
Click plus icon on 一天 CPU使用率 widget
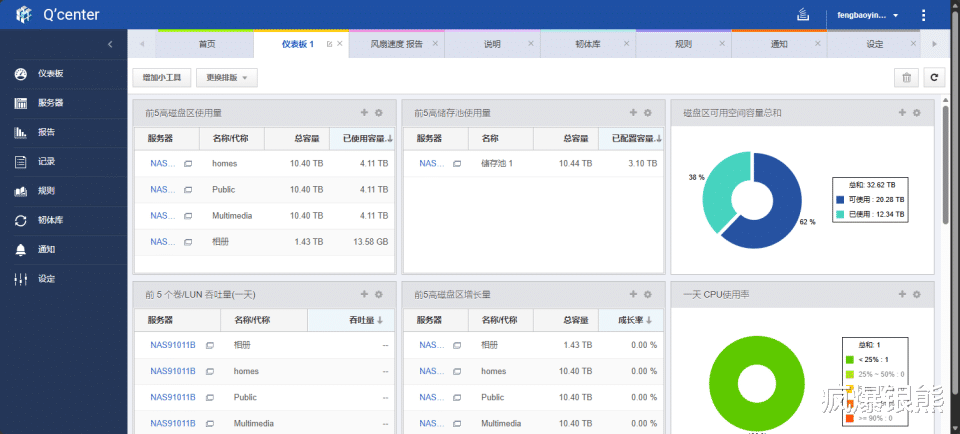[x=901, y=294]
